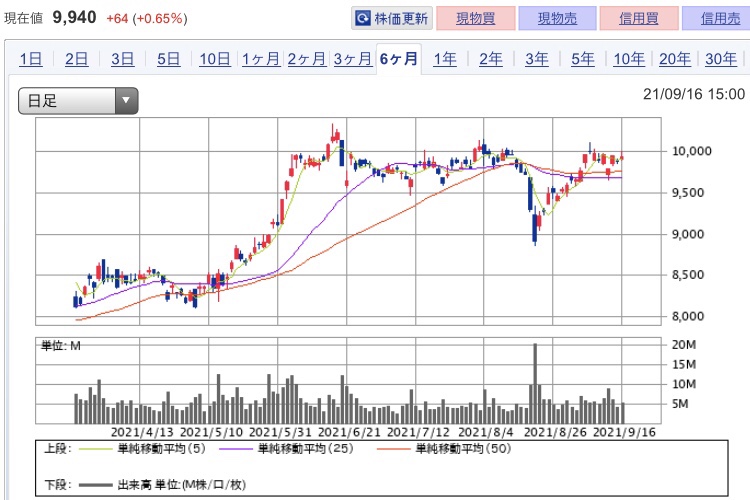The height and width of the screenshot is (500, 750).
Task: Click the 10M volume axis label
Action: [x=684, y=384]
